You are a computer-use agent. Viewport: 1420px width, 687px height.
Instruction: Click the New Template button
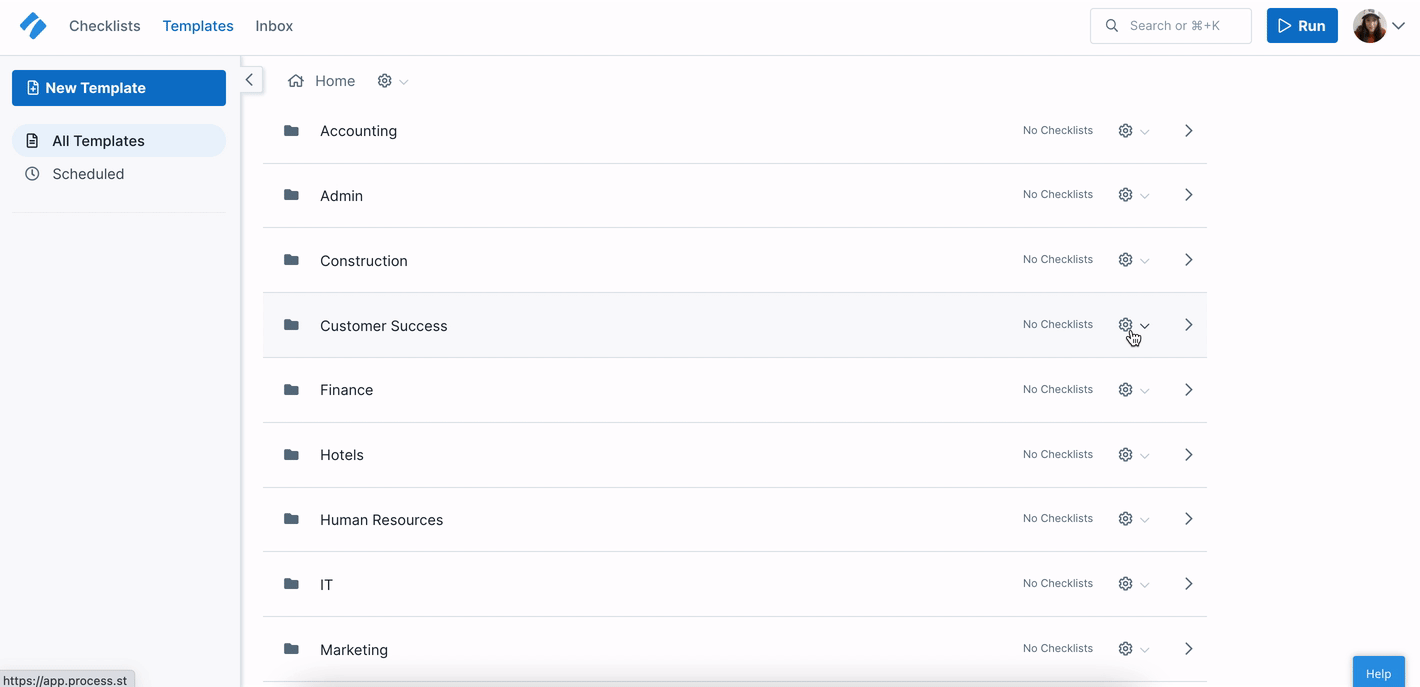(119, 88)
